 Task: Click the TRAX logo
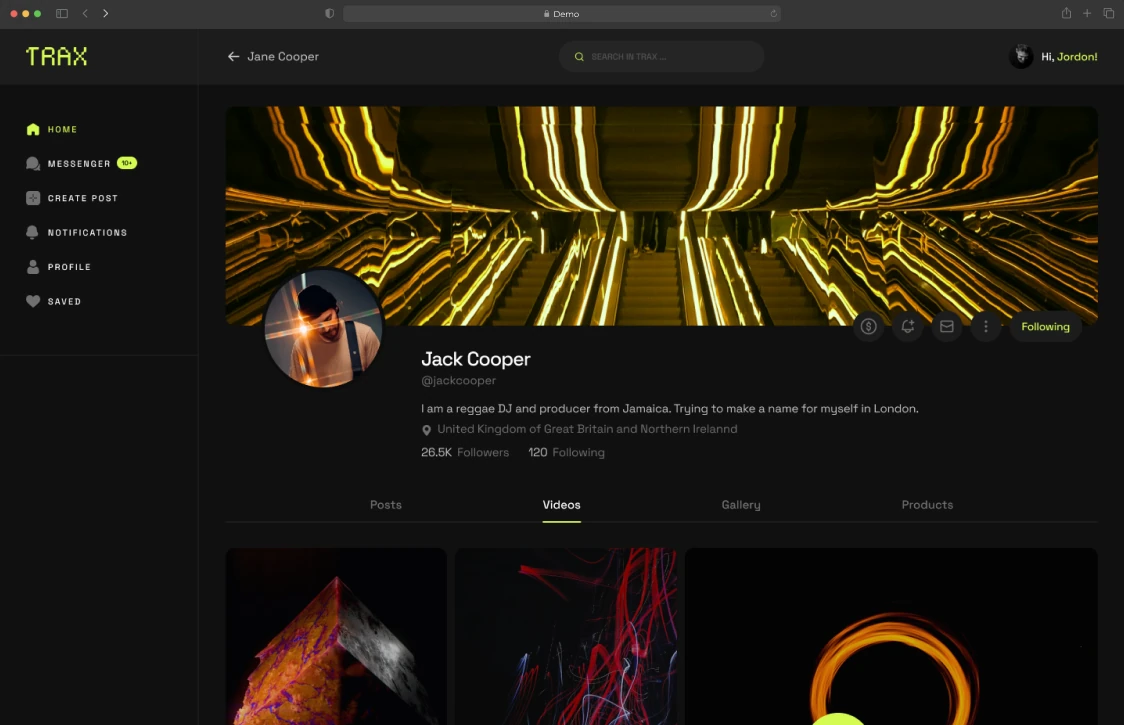click(57, 56)
